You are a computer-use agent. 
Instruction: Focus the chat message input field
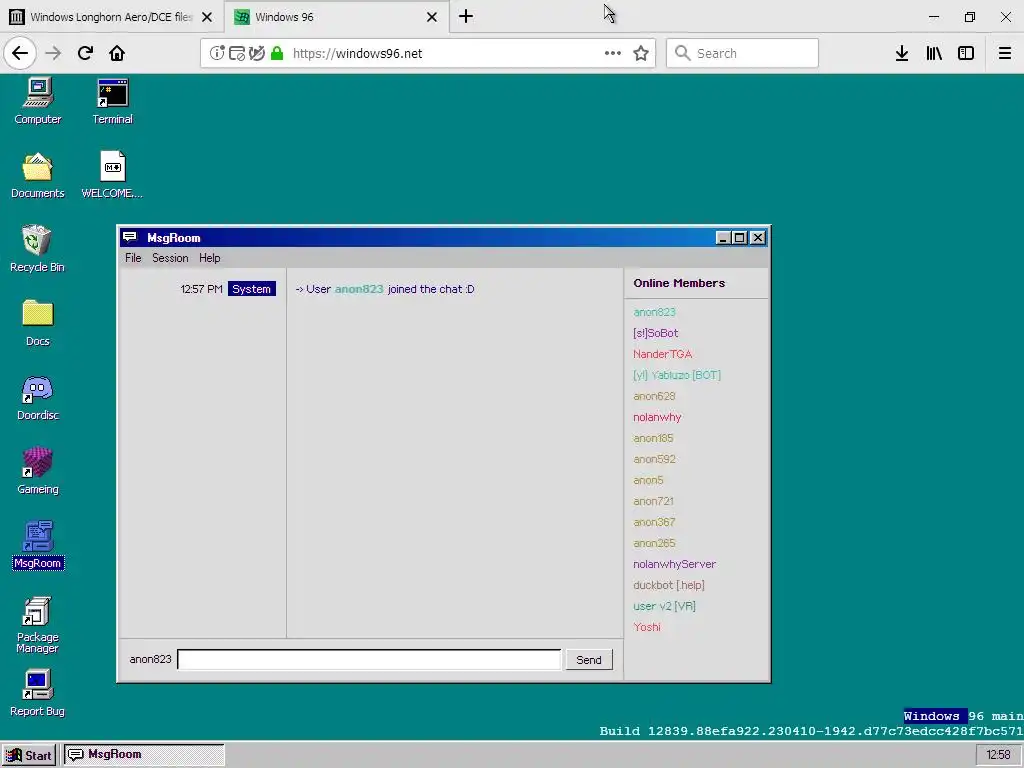click(x=369, y=660)
